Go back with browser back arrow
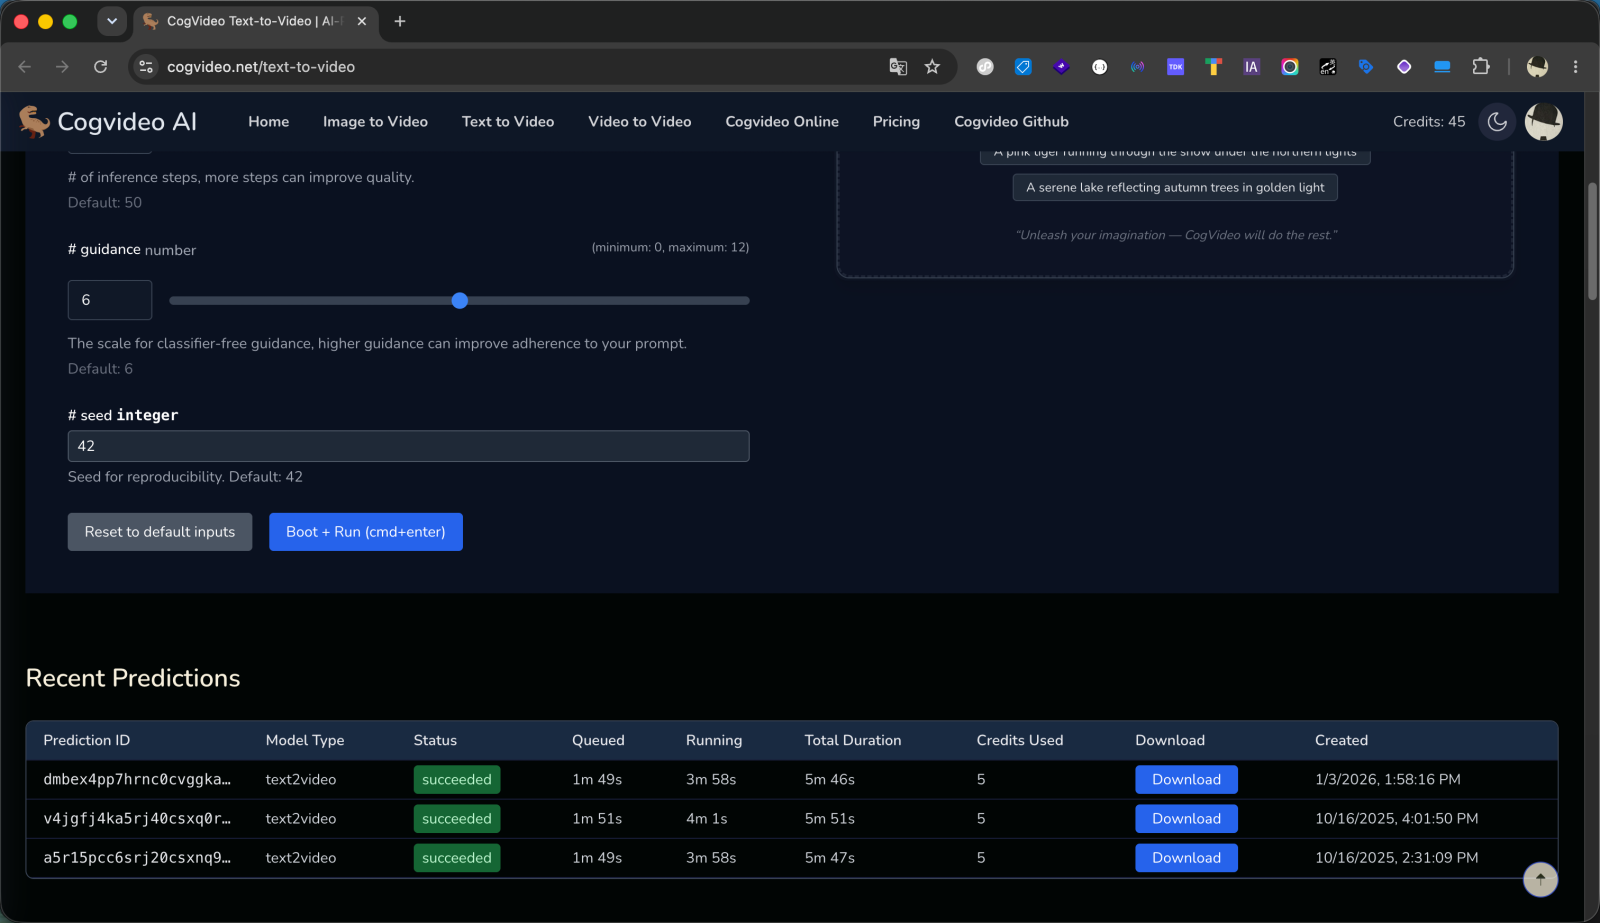This screenshot has height=923, width=1600. tap(25, 67)
